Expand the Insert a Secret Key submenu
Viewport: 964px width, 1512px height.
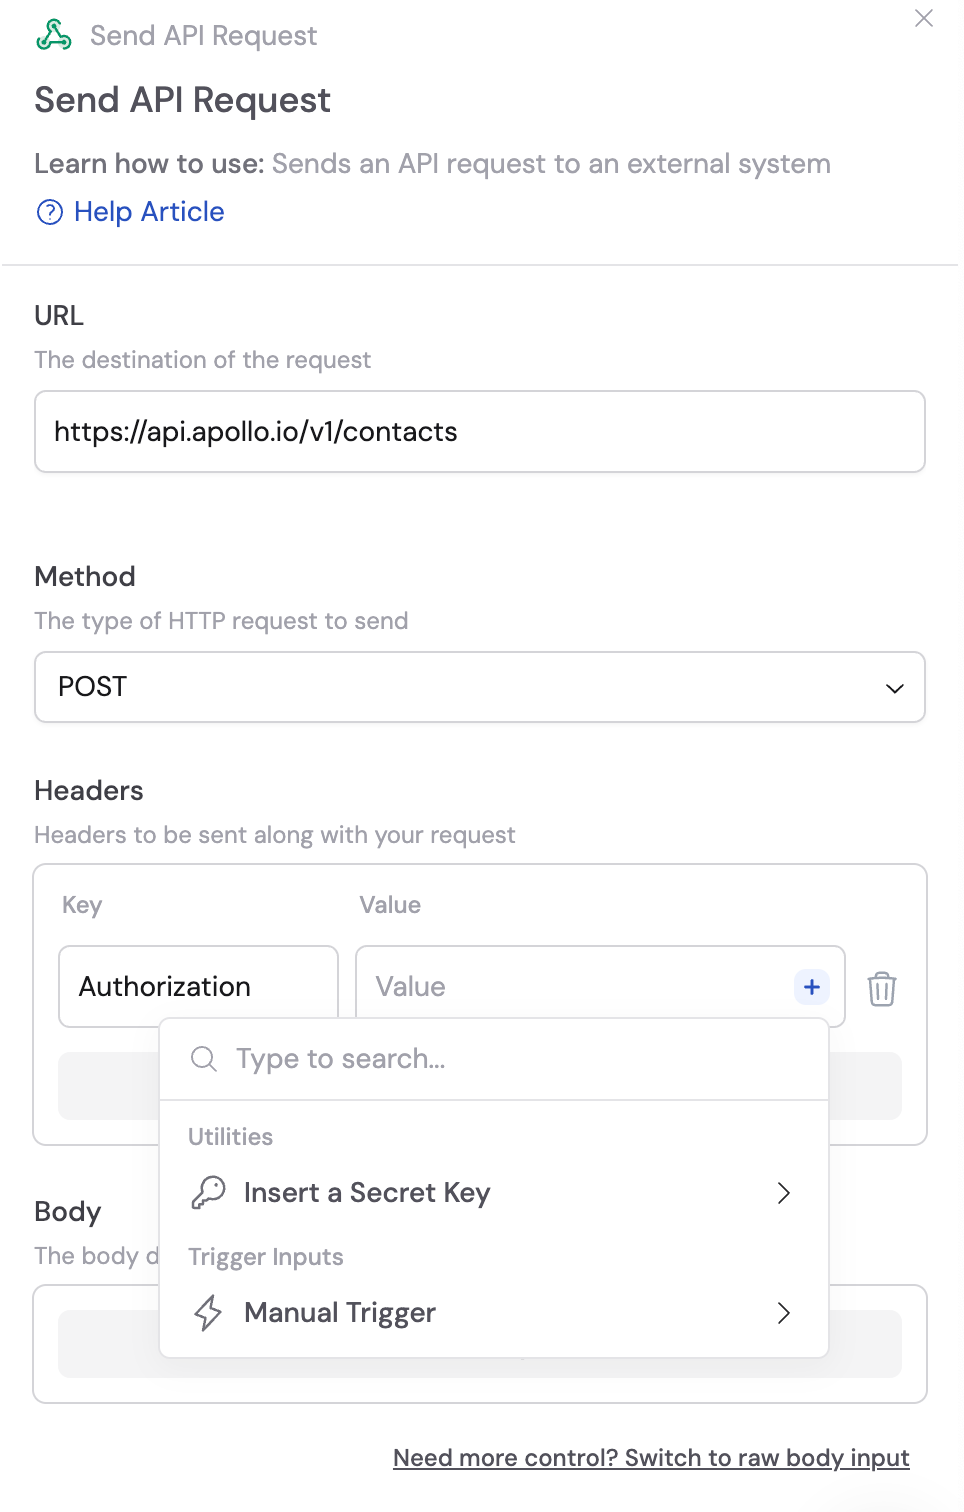point(784,1193)
